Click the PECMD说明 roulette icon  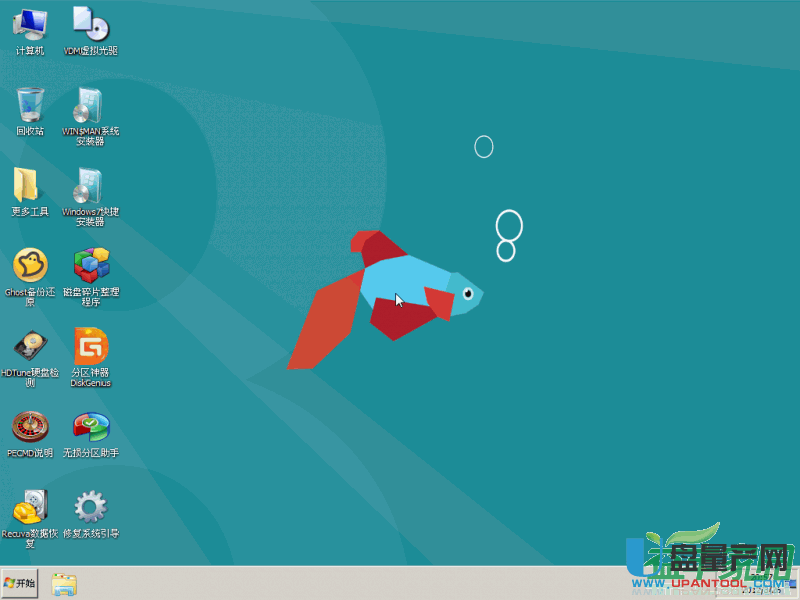(30, 427)
